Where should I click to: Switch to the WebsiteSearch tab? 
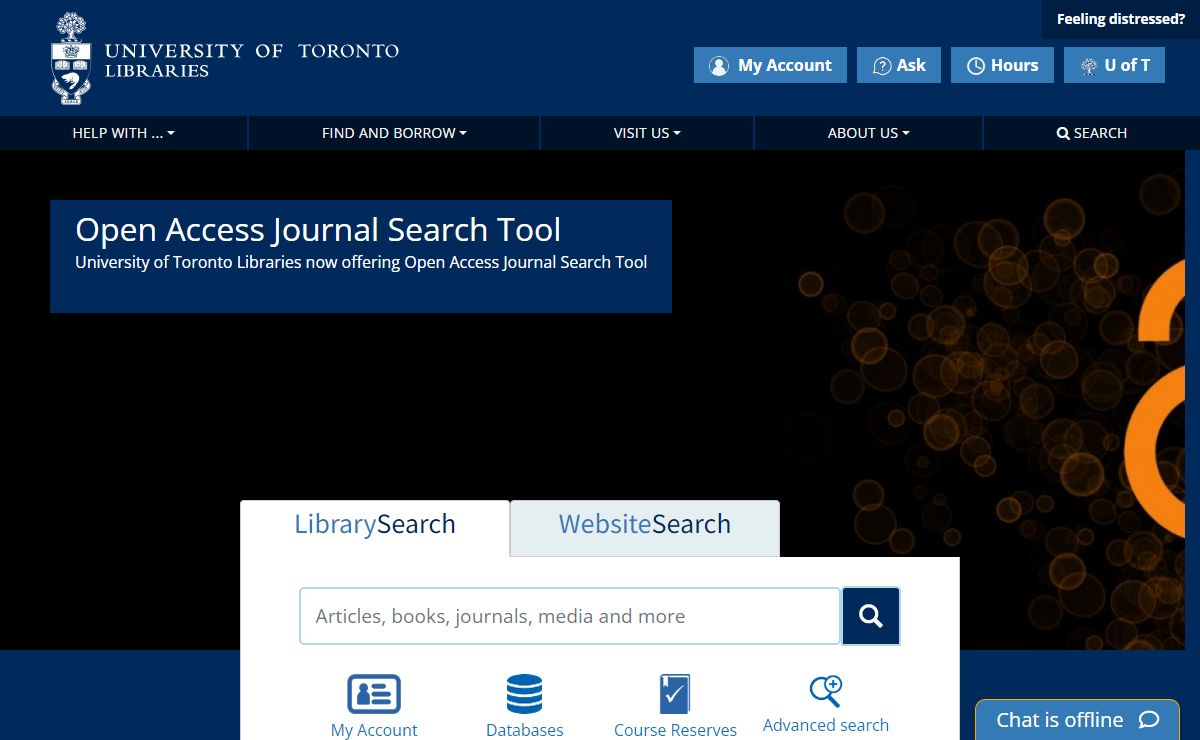click(x=645, y=527)
